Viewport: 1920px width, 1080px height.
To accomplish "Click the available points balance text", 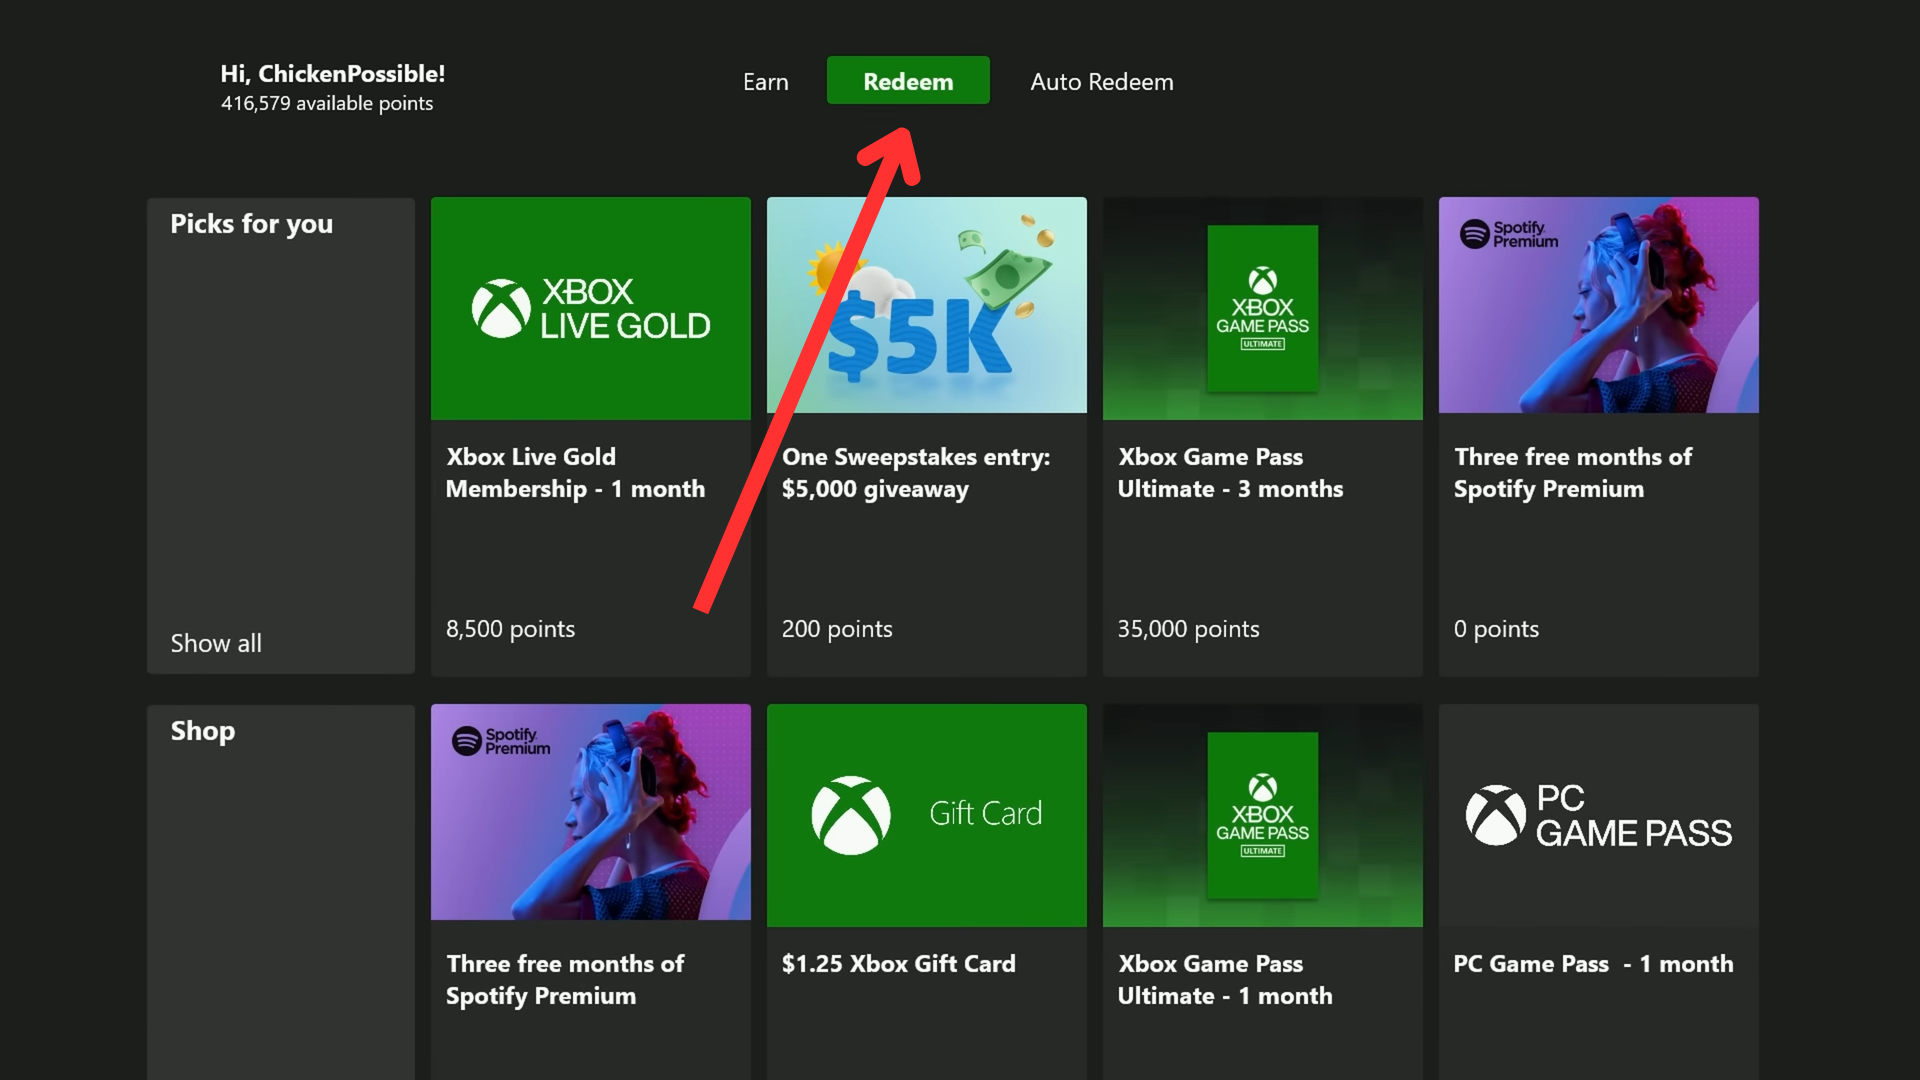I will coord(327,104).
